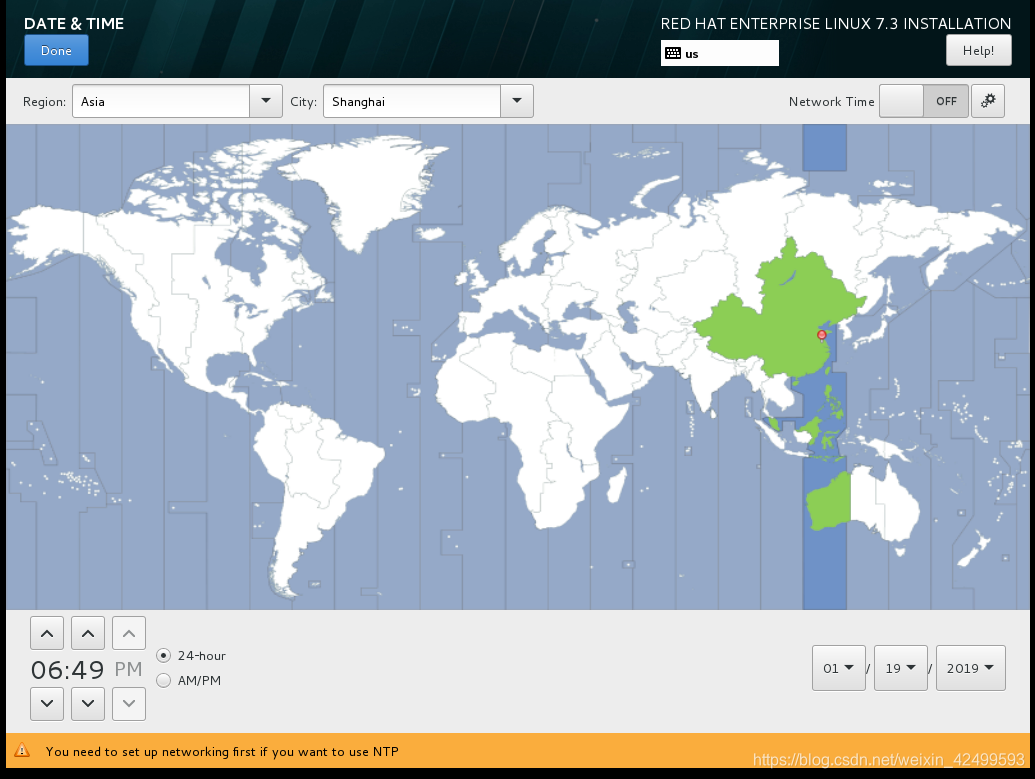
Task: Click the Shanghai red location marker
Action: (x=822, y=335)
